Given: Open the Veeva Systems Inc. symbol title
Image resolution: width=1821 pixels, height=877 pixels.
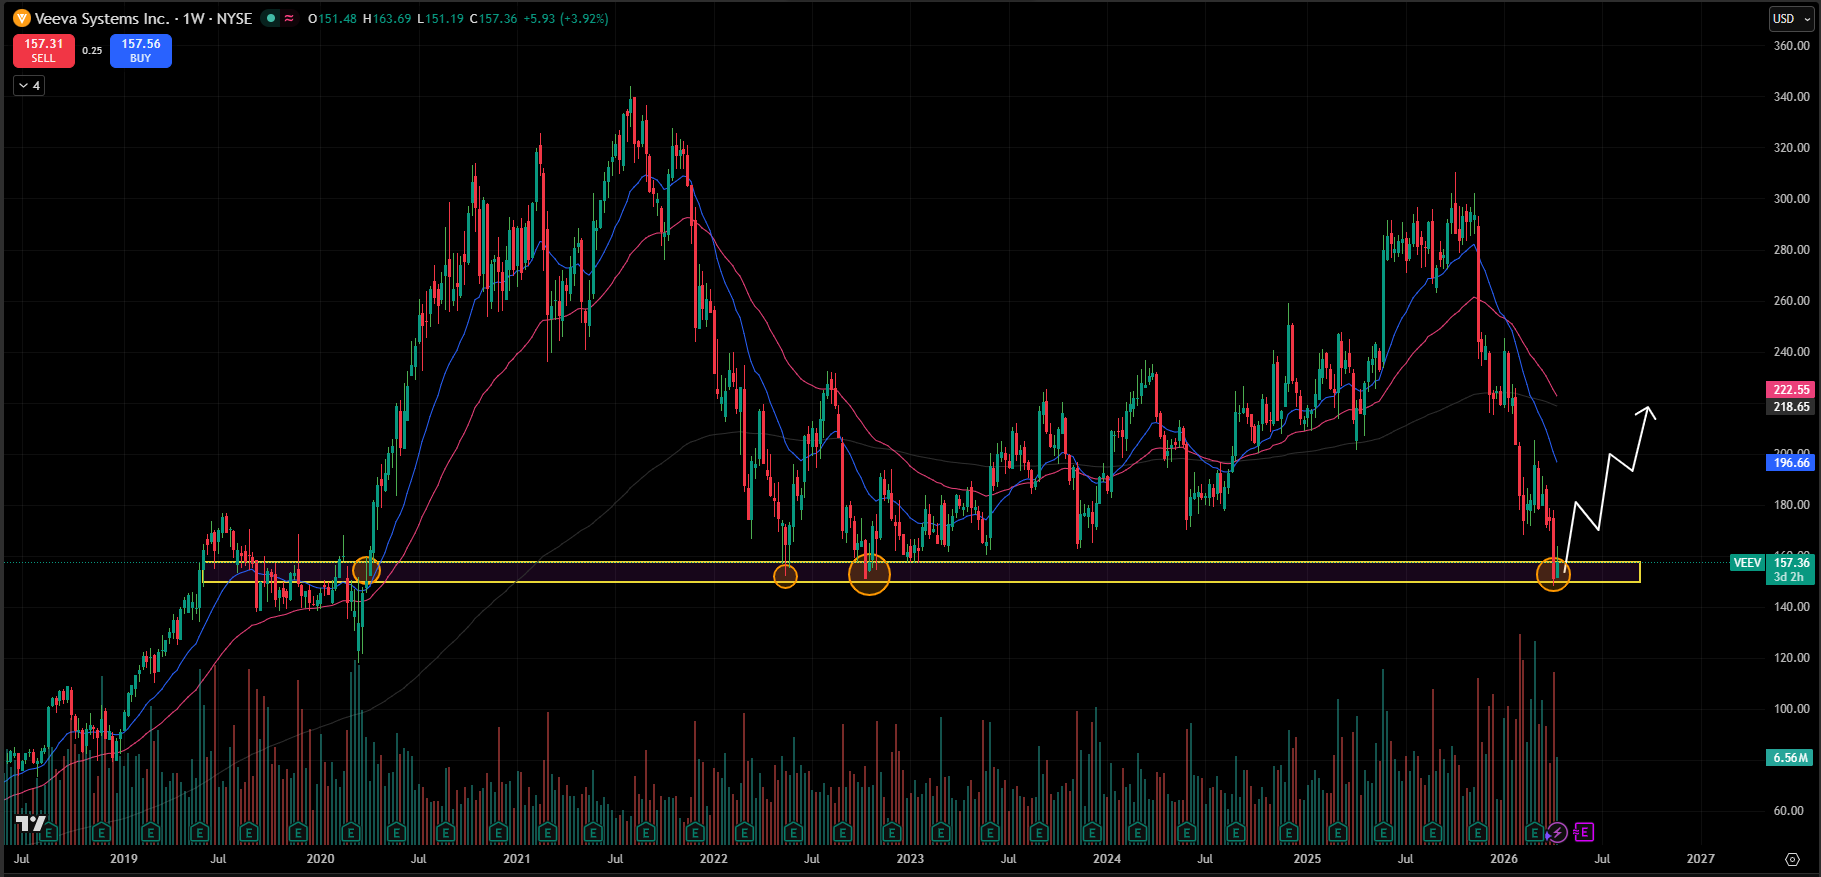Looking at the screenshot, I should tap(103, 18).
